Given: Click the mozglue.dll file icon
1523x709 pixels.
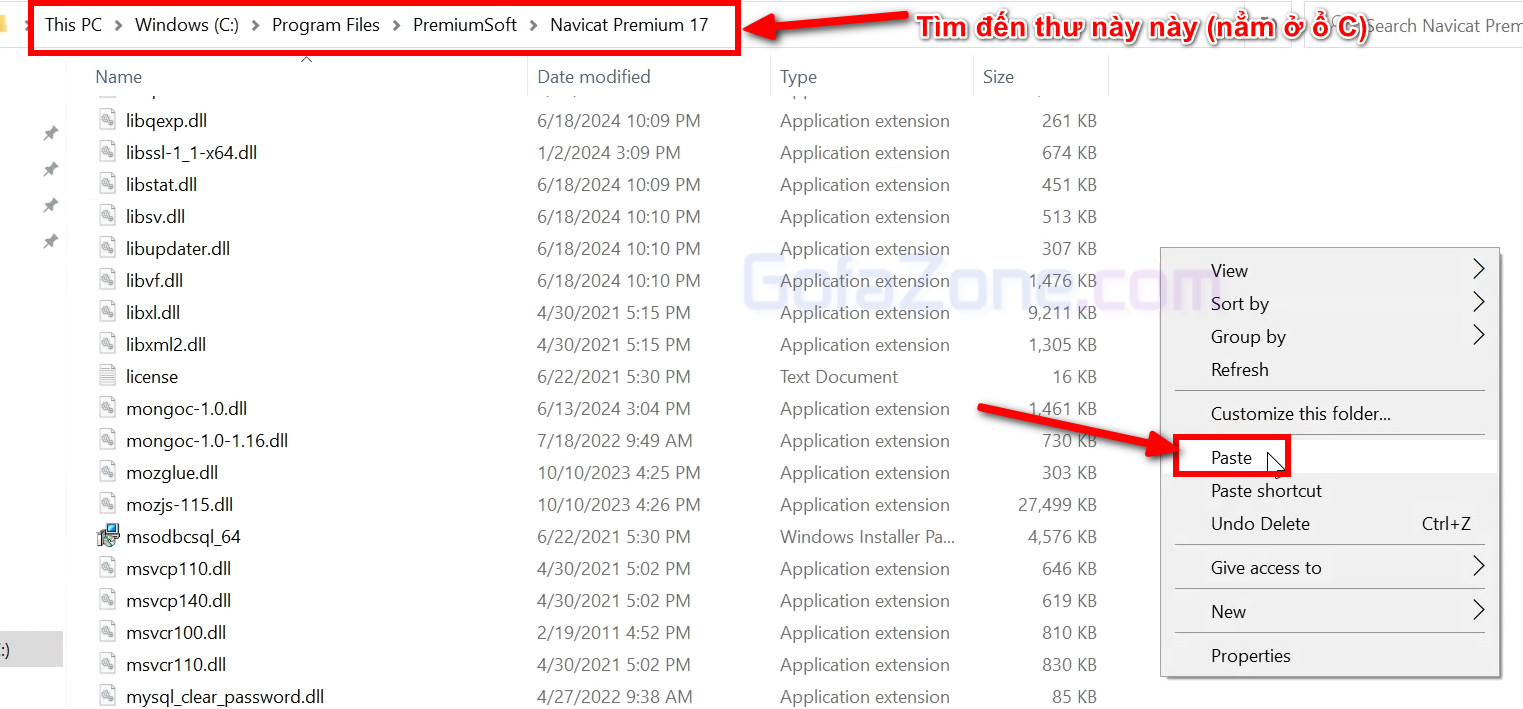Looking at the screenshot, I should click(108, 473).
